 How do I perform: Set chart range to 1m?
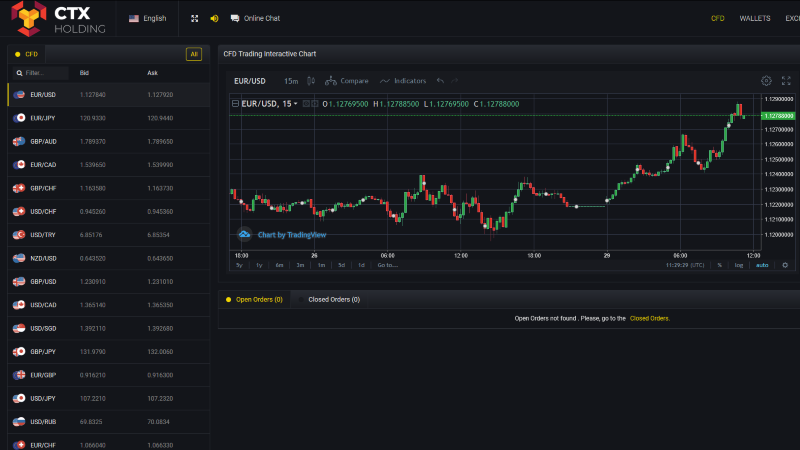point(321,265)
